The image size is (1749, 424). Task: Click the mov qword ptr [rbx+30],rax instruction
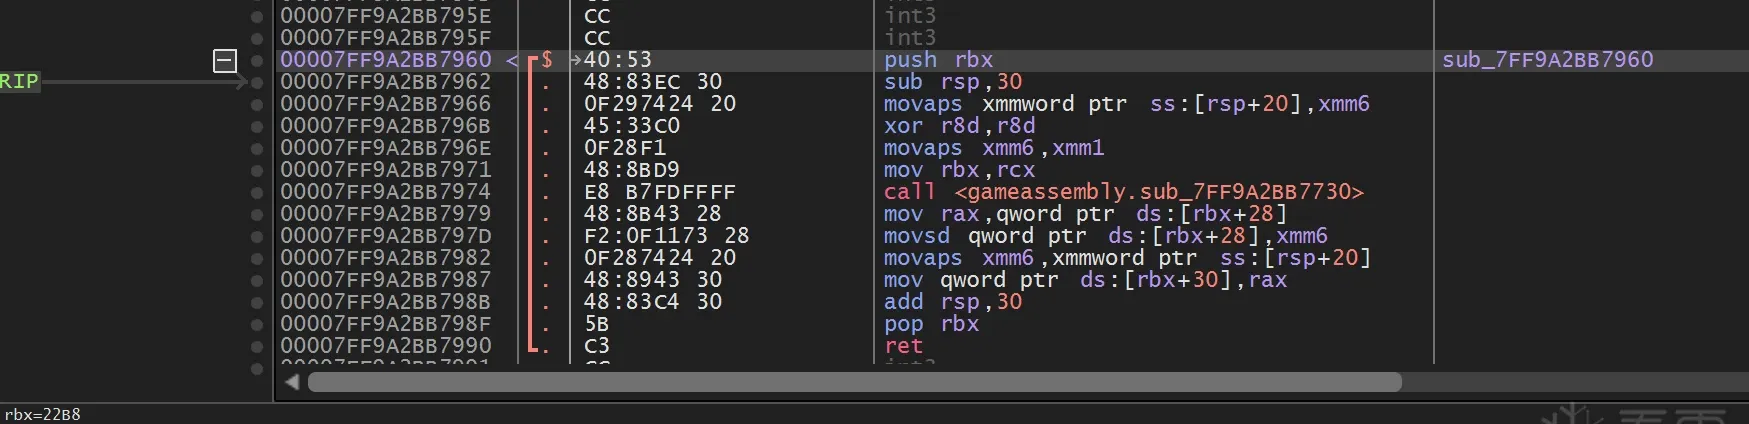(1085, 280)
